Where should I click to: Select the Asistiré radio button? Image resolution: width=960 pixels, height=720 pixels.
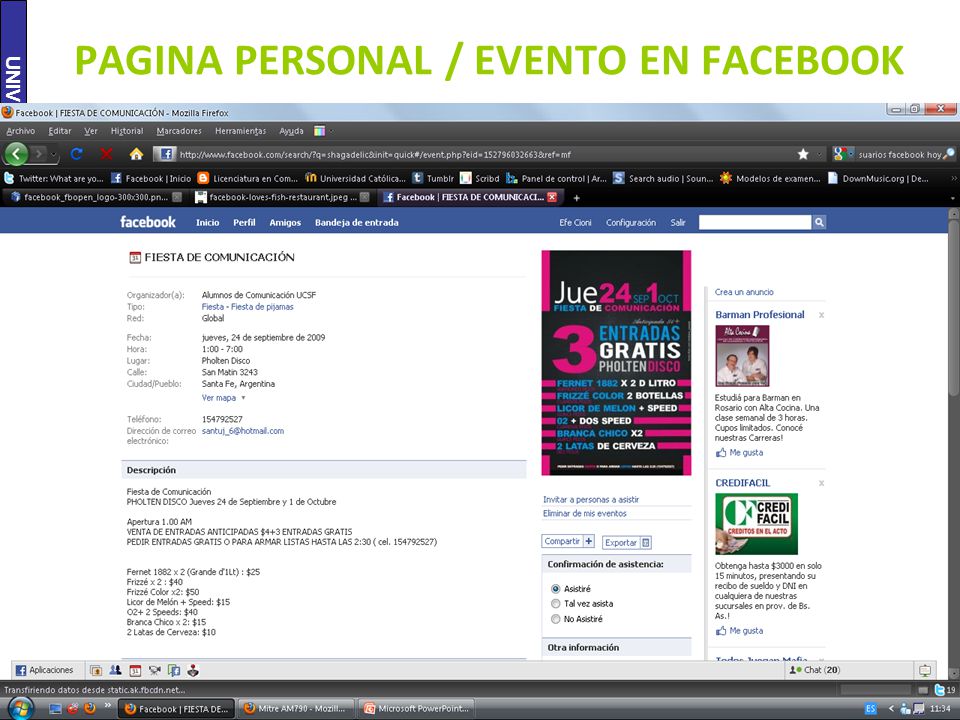click(x=555, y=589)
